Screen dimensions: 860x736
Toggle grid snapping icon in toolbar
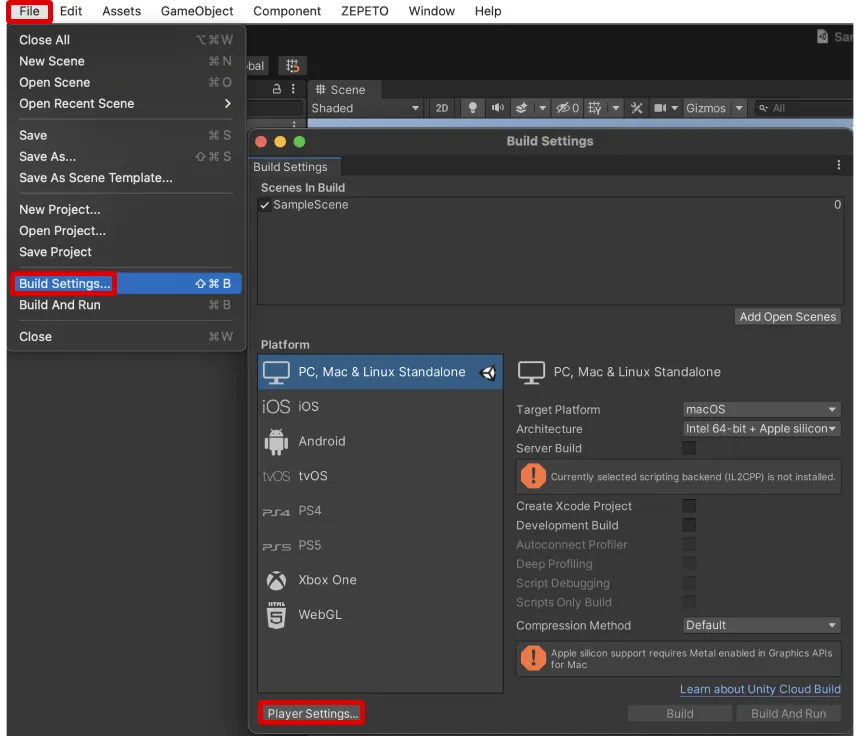pyautogui.click(x=292, y=66)
